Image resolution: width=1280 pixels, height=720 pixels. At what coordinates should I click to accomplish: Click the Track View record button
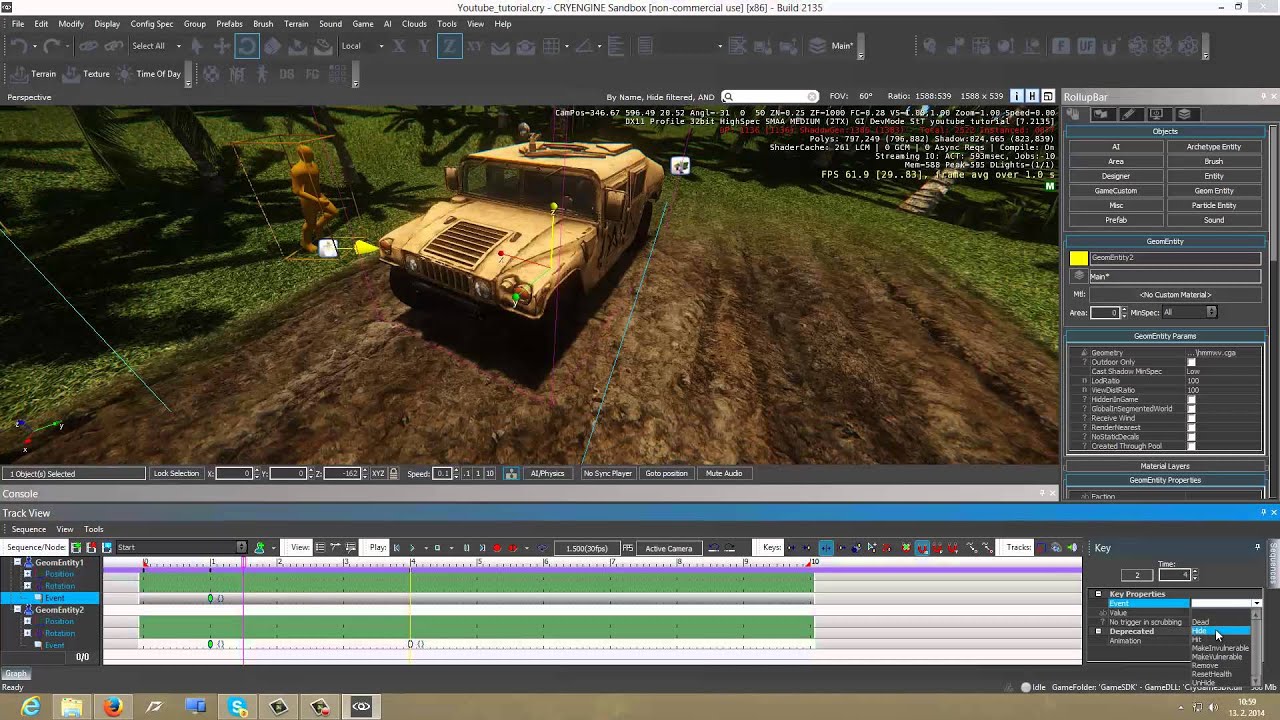tap(497, 548)
